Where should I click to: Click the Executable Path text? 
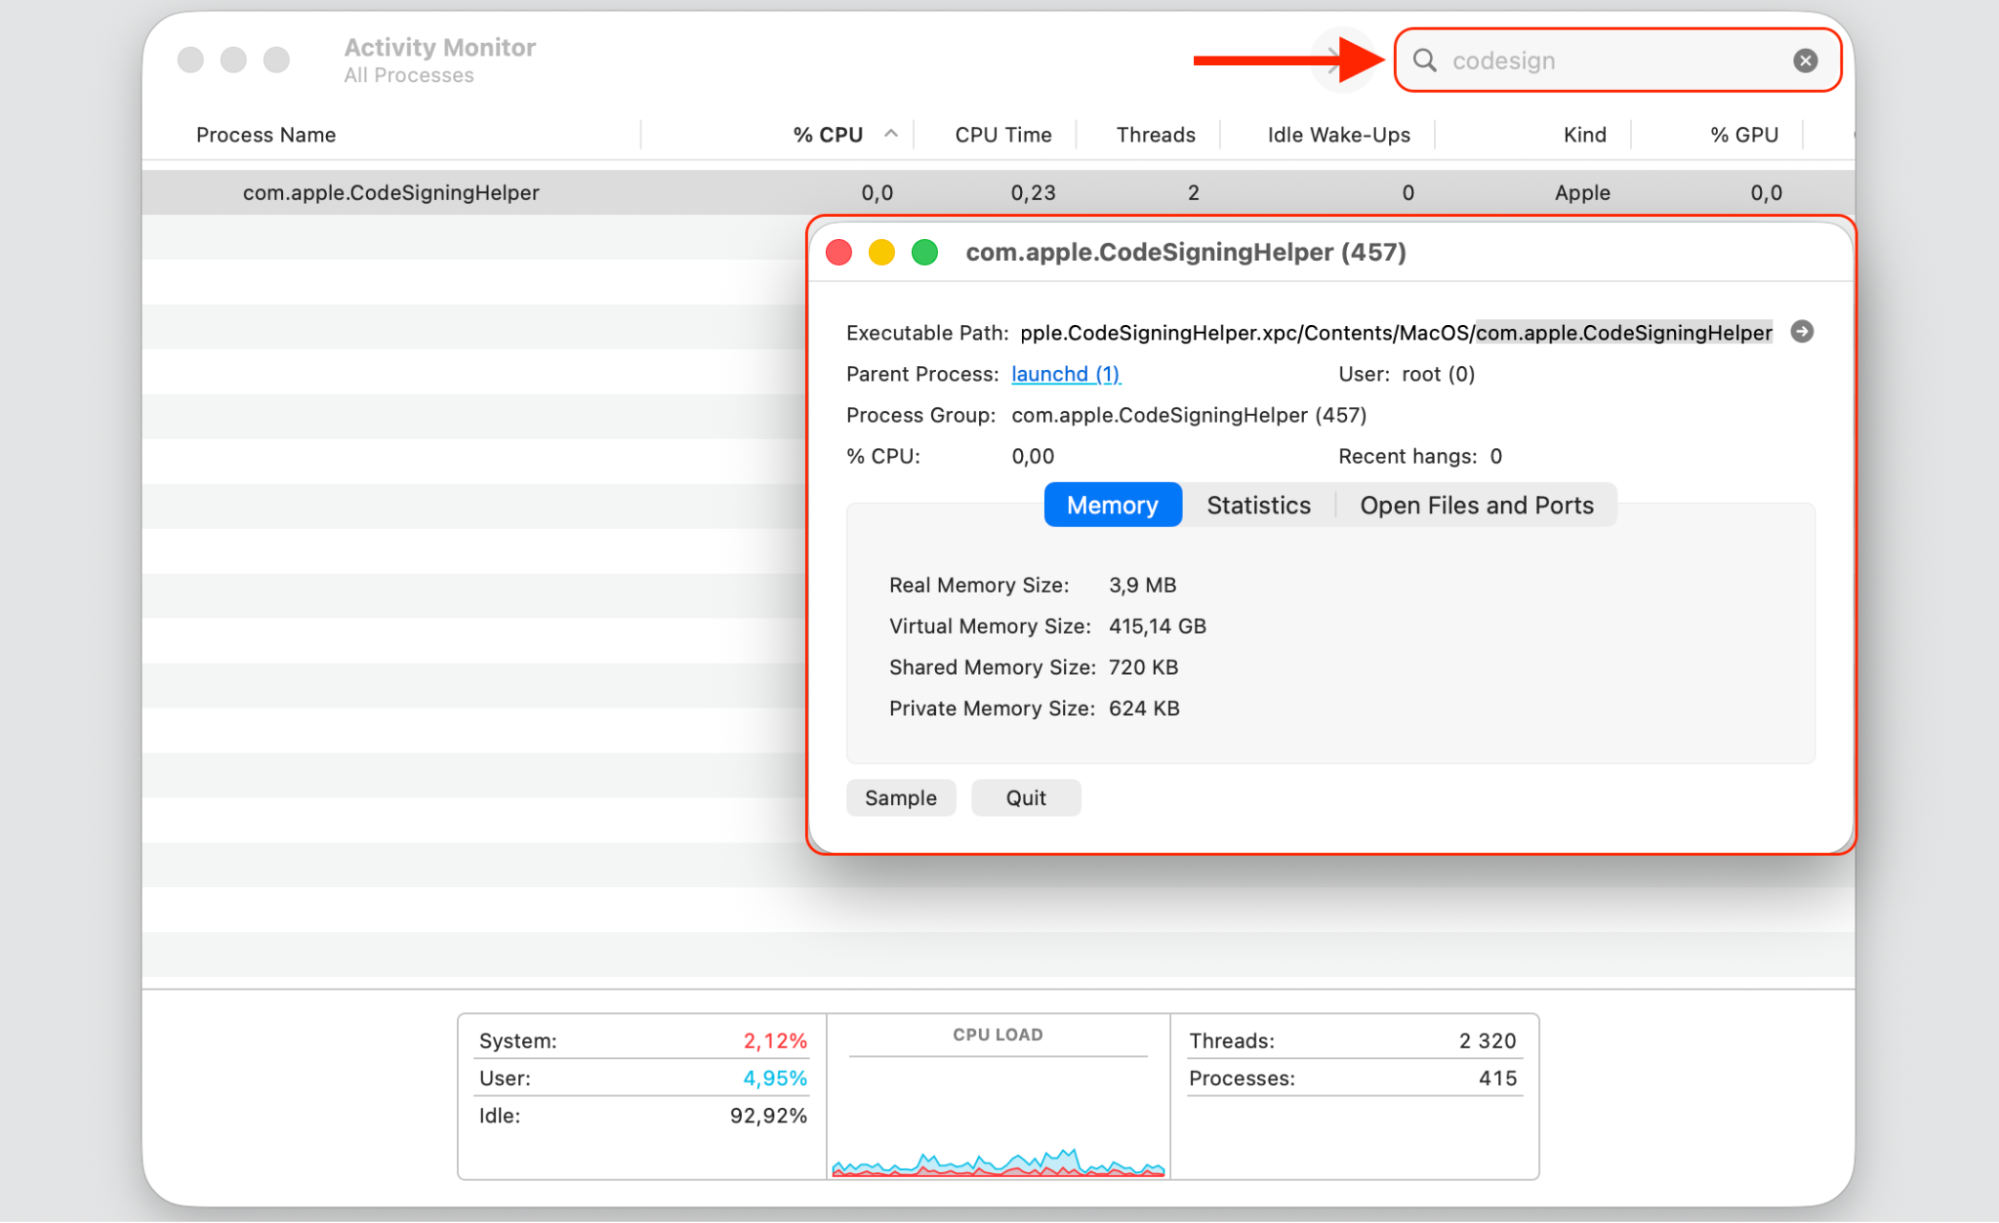click(x=1396, y=333)
